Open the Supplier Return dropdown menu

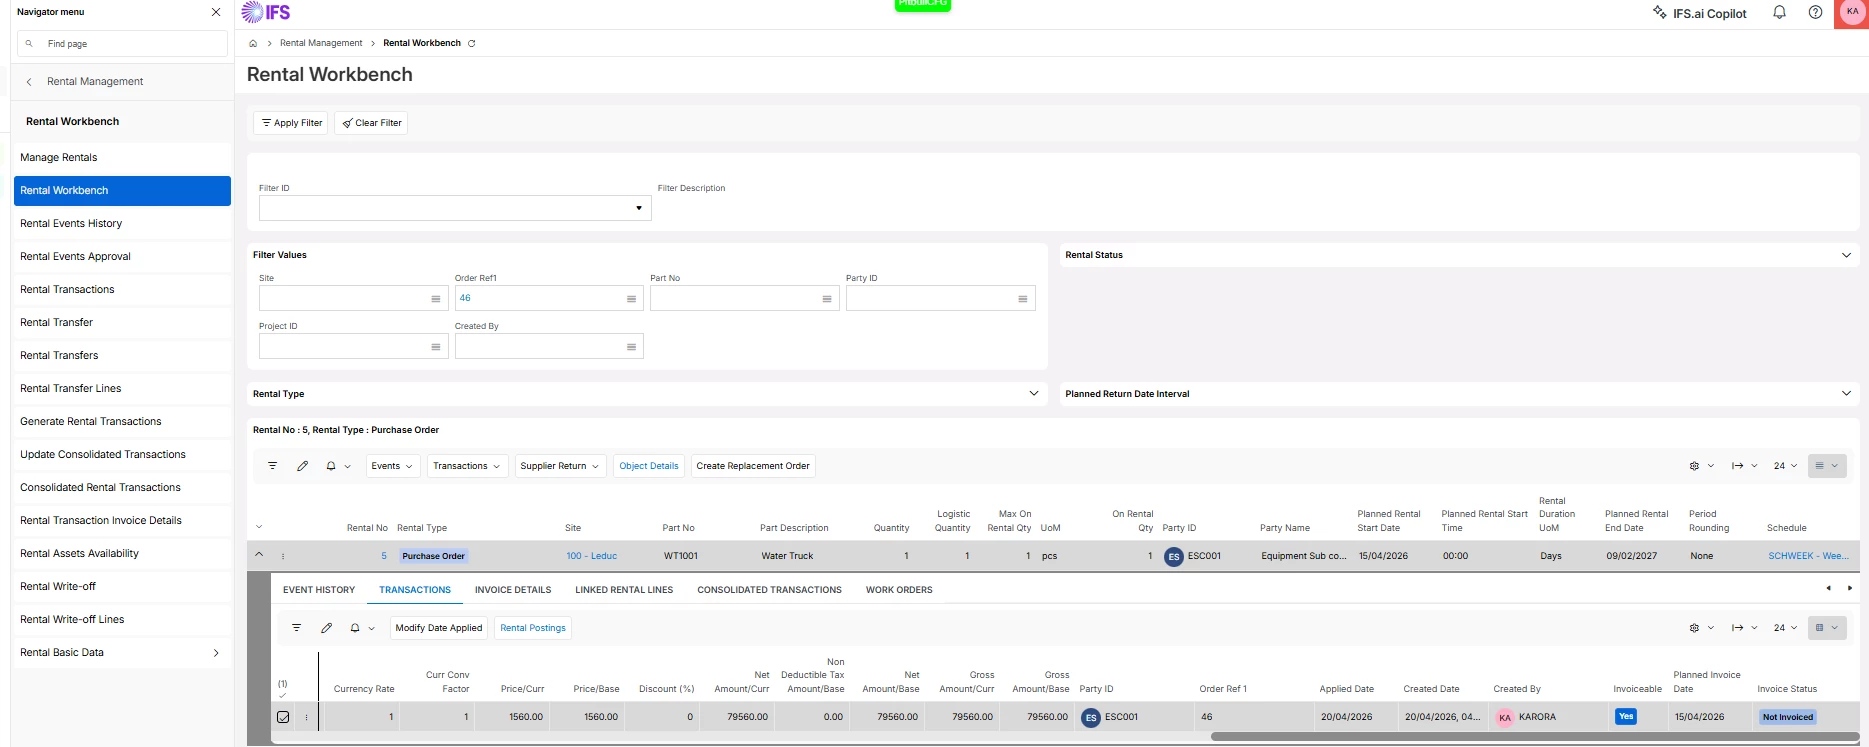(x=560, y=466)
